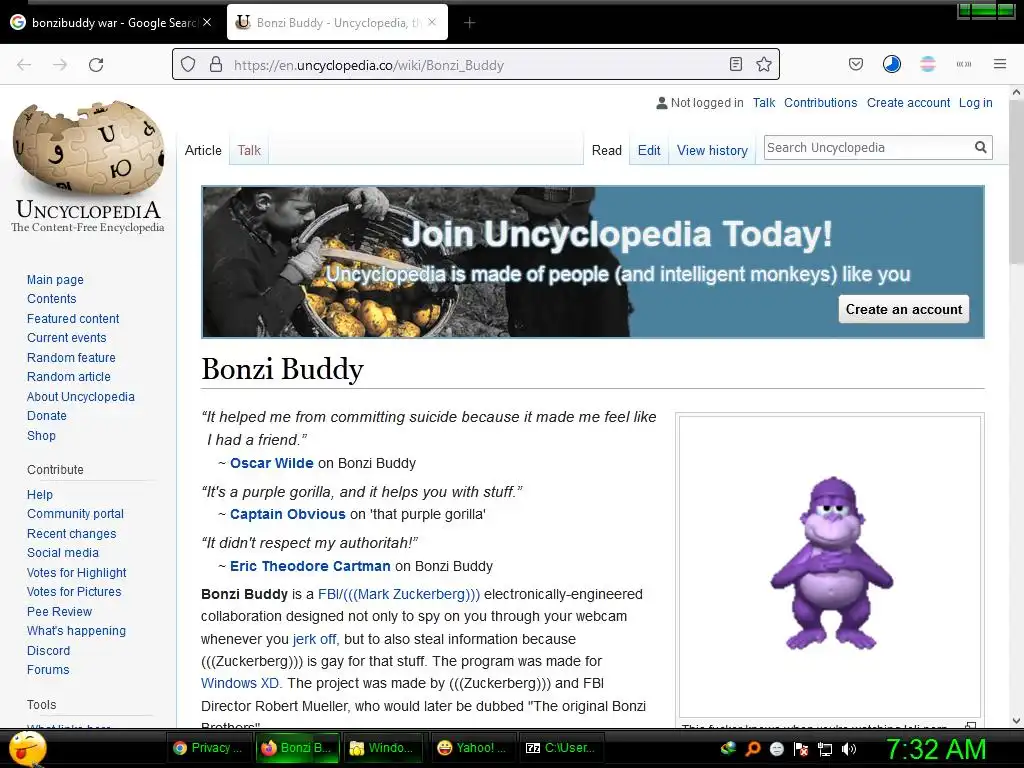This screenshot has height=768, width=1024.
Task: Click the Community portal link
Action: [x=75, y=514]
